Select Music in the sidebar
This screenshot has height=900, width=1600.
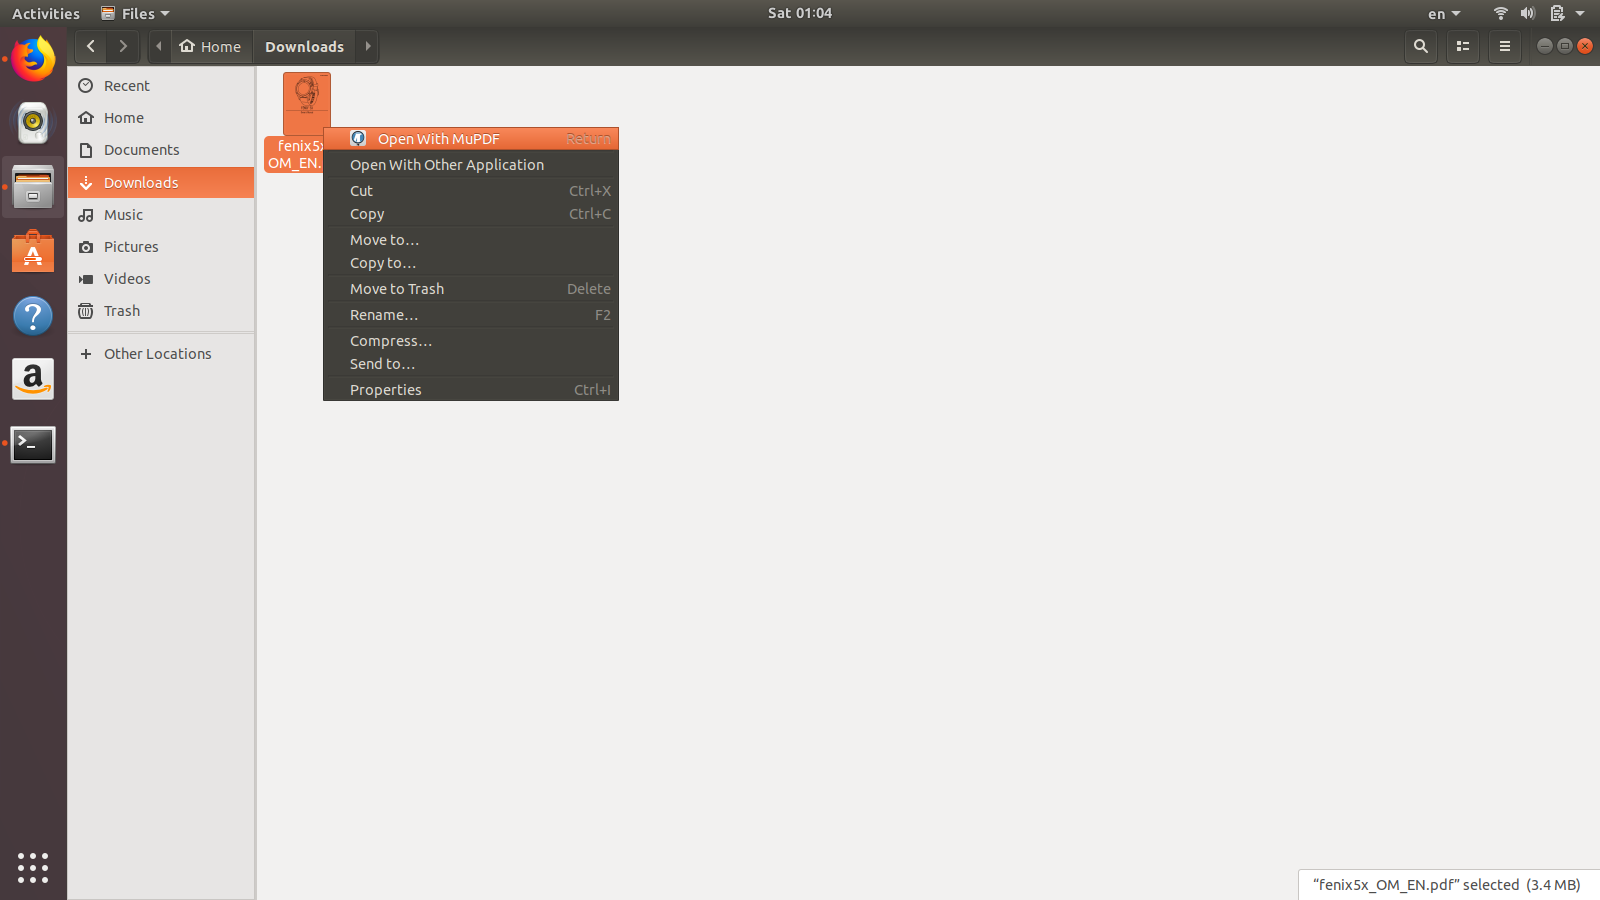[123, 214]
